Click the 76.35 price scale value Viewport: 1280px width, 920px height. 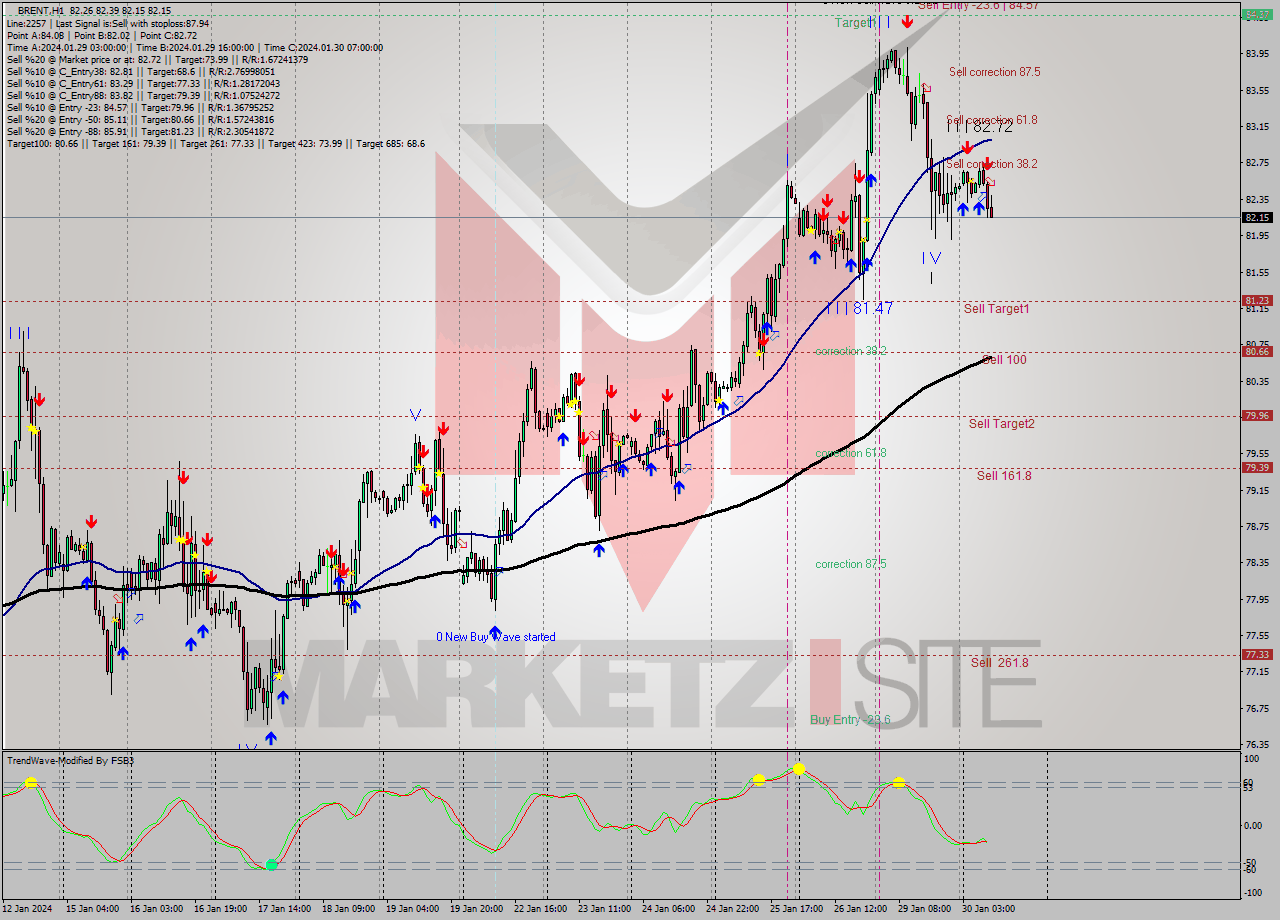coord(1257,745)
